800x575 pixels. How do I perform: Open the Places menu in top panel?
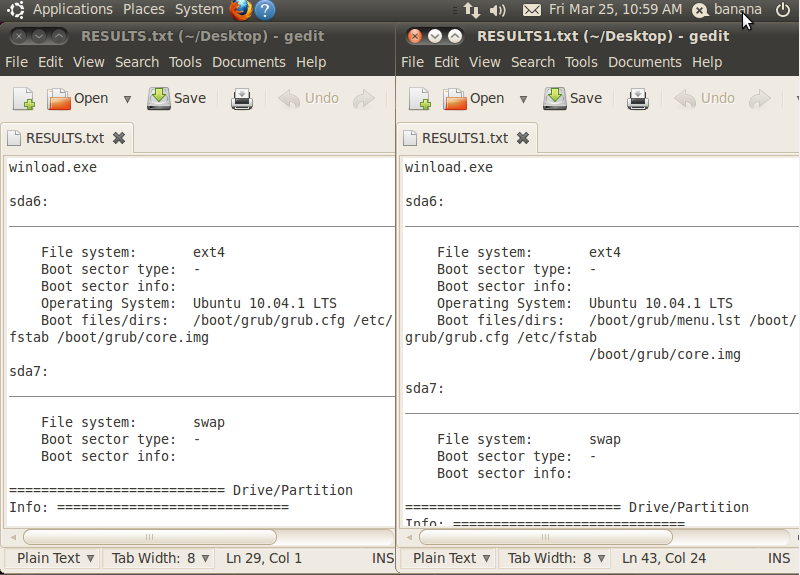point(143,9)
